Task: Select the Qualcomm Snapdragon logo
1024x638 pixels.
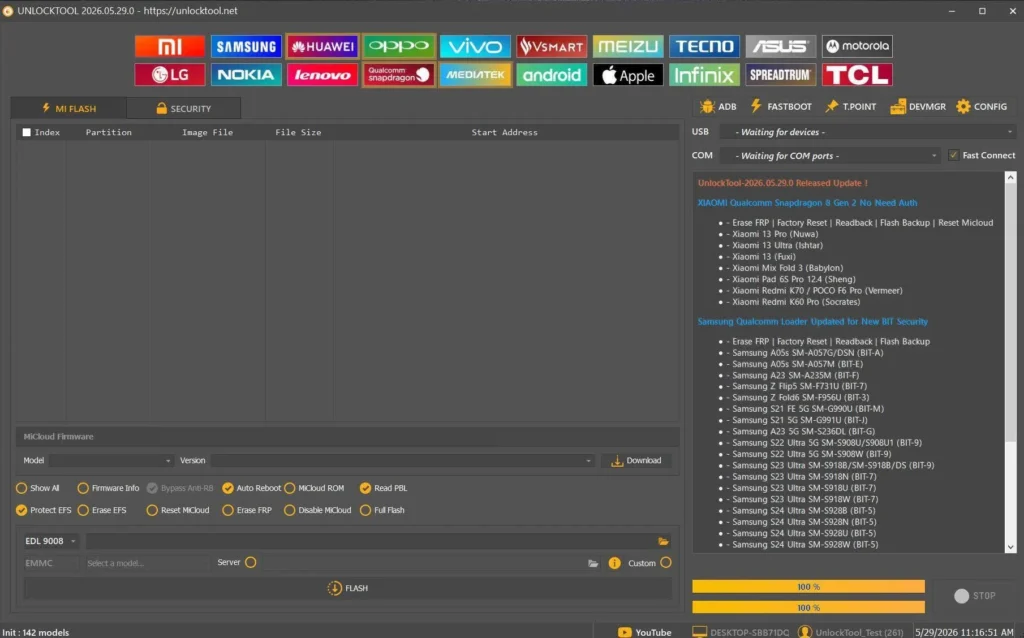Action: pyautogui.click(x=399, y=74)
